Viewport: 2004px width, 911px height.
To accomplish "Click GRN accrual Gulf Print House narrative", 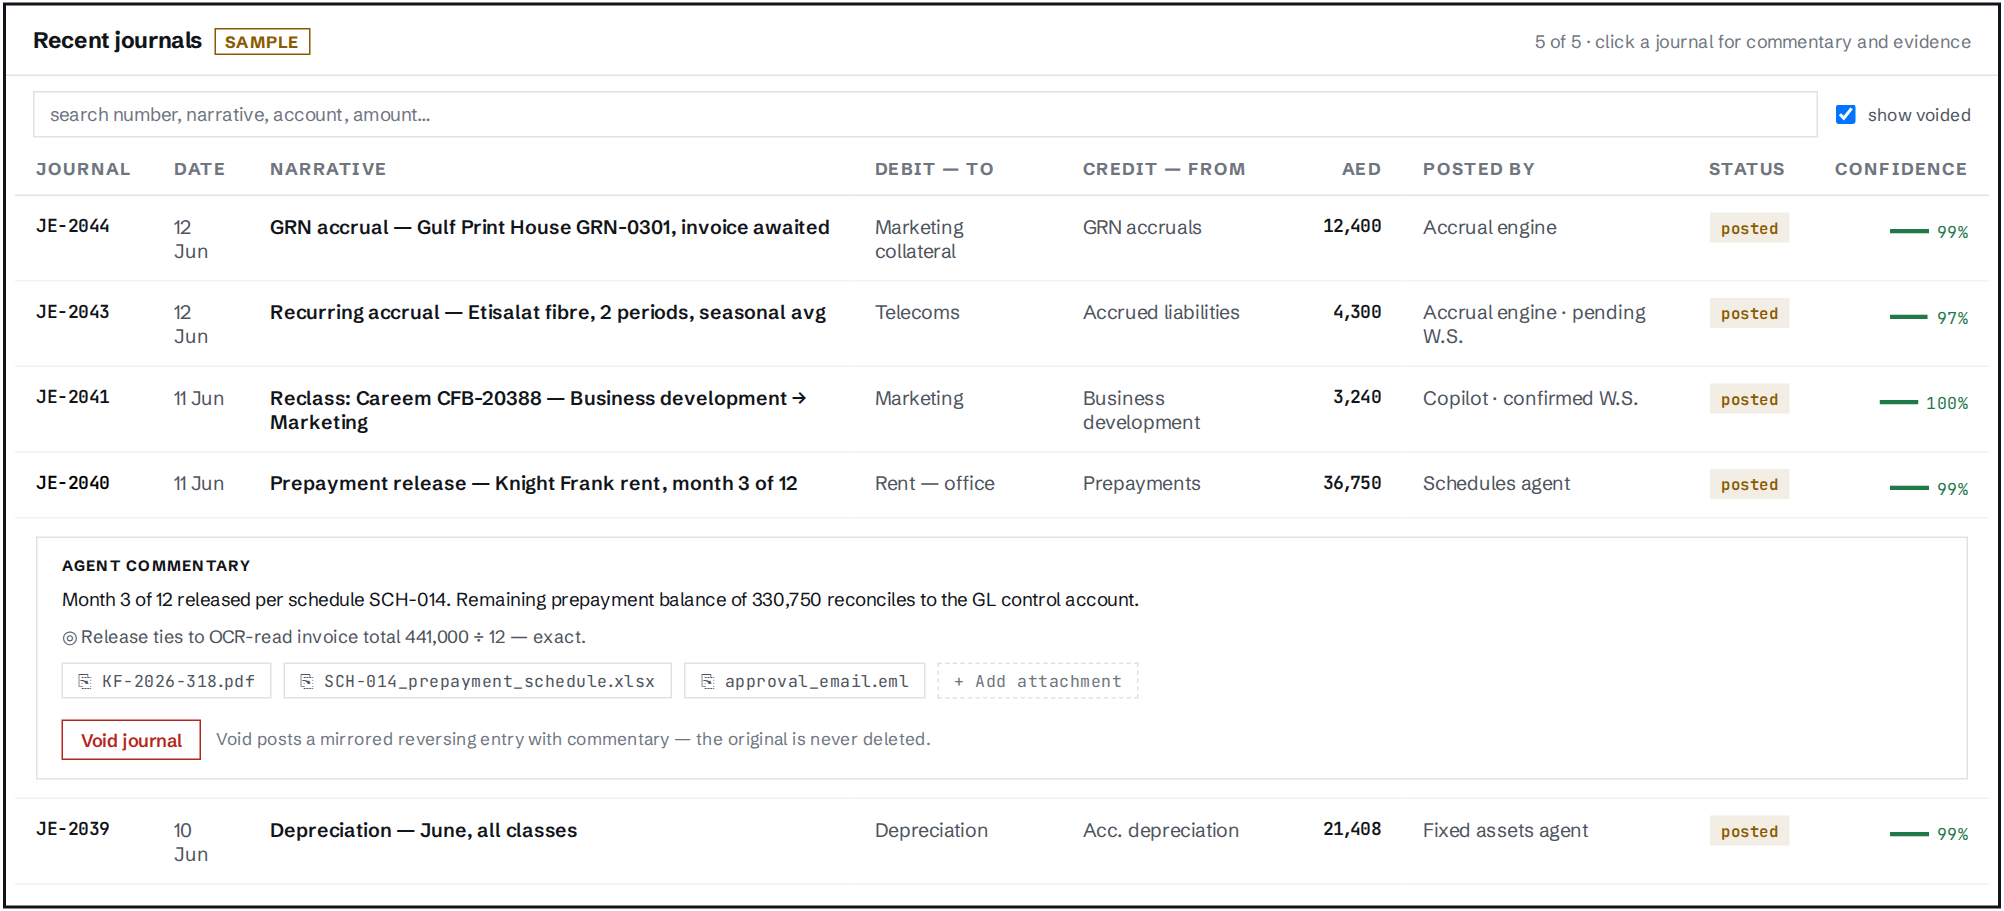I will click(549, 227).
